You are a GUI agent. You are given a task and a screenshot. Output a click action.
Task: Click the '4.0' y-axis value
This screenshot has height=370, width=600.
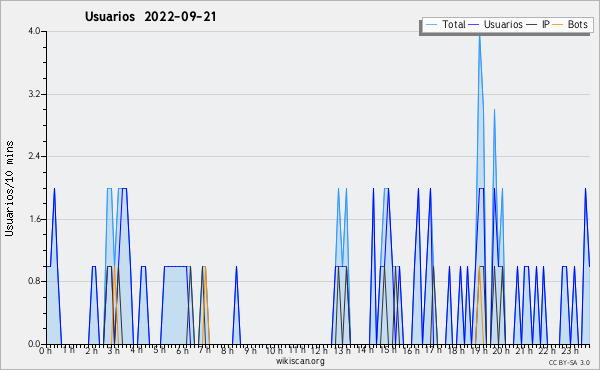(34, 31)
